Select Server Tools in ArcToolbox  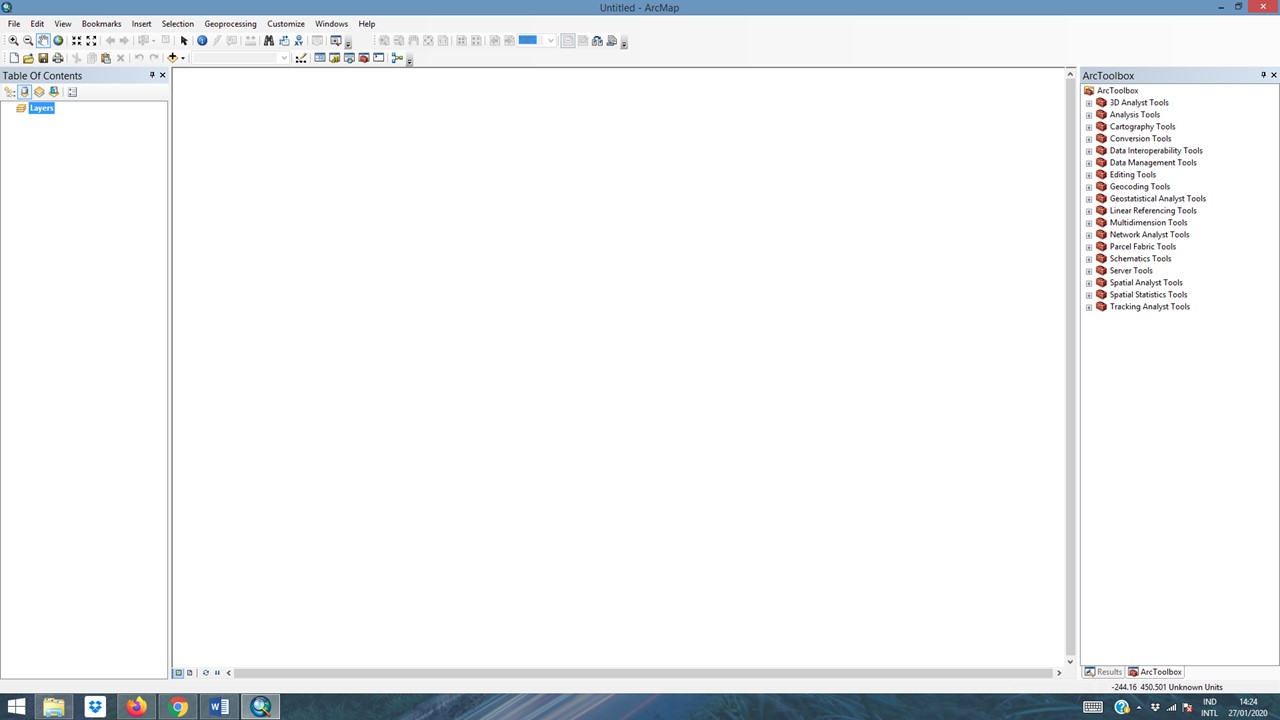[x=1131, y=271]
